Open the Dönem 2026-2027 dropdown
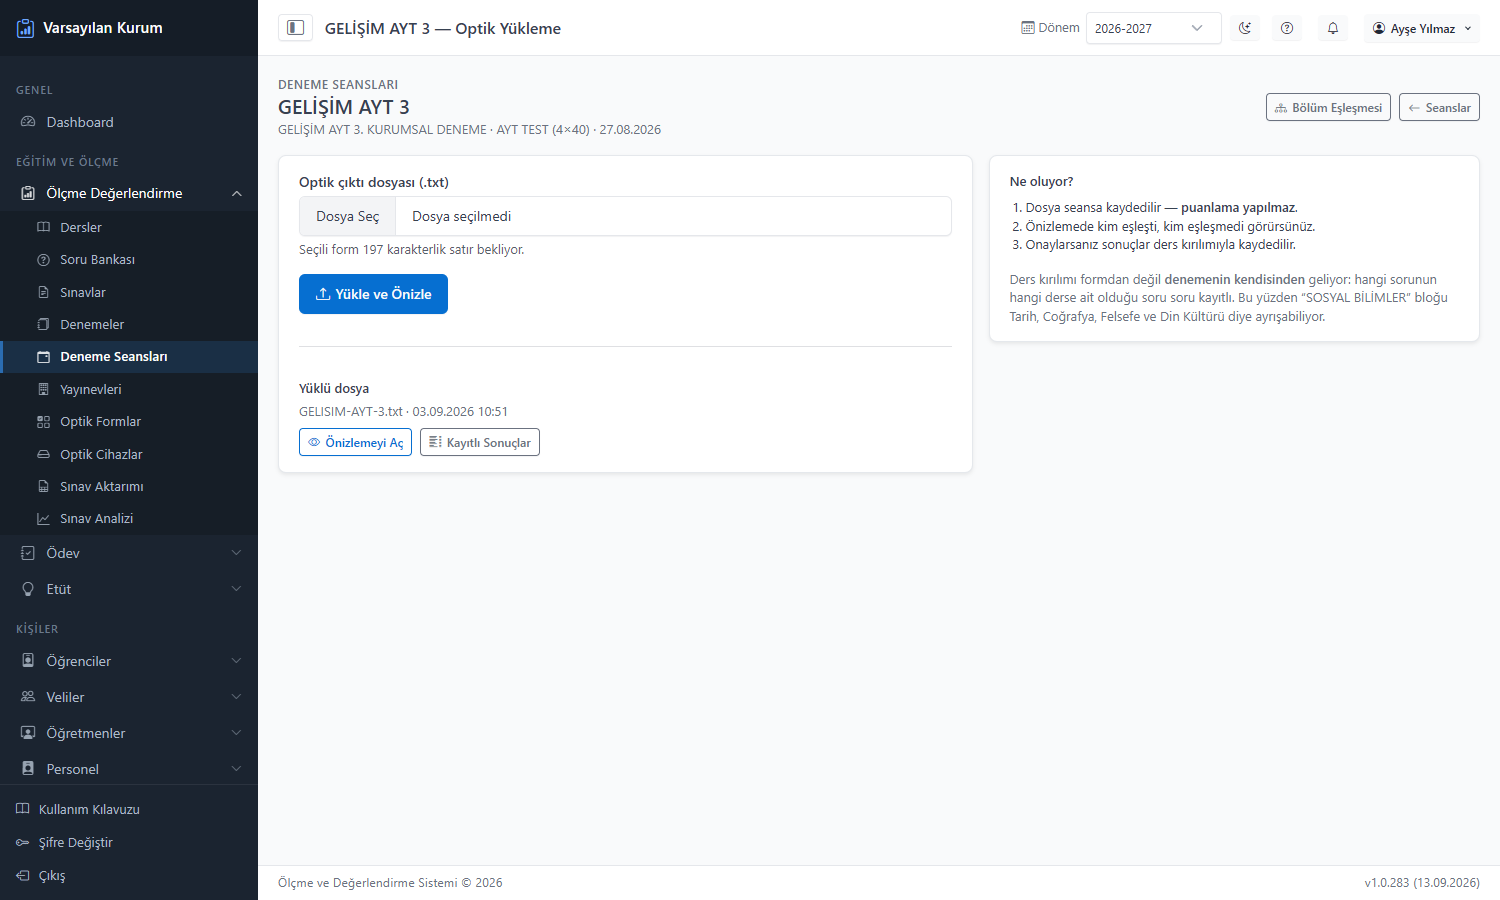This screenshot has width=1500, height=900. pos(1153,28)
